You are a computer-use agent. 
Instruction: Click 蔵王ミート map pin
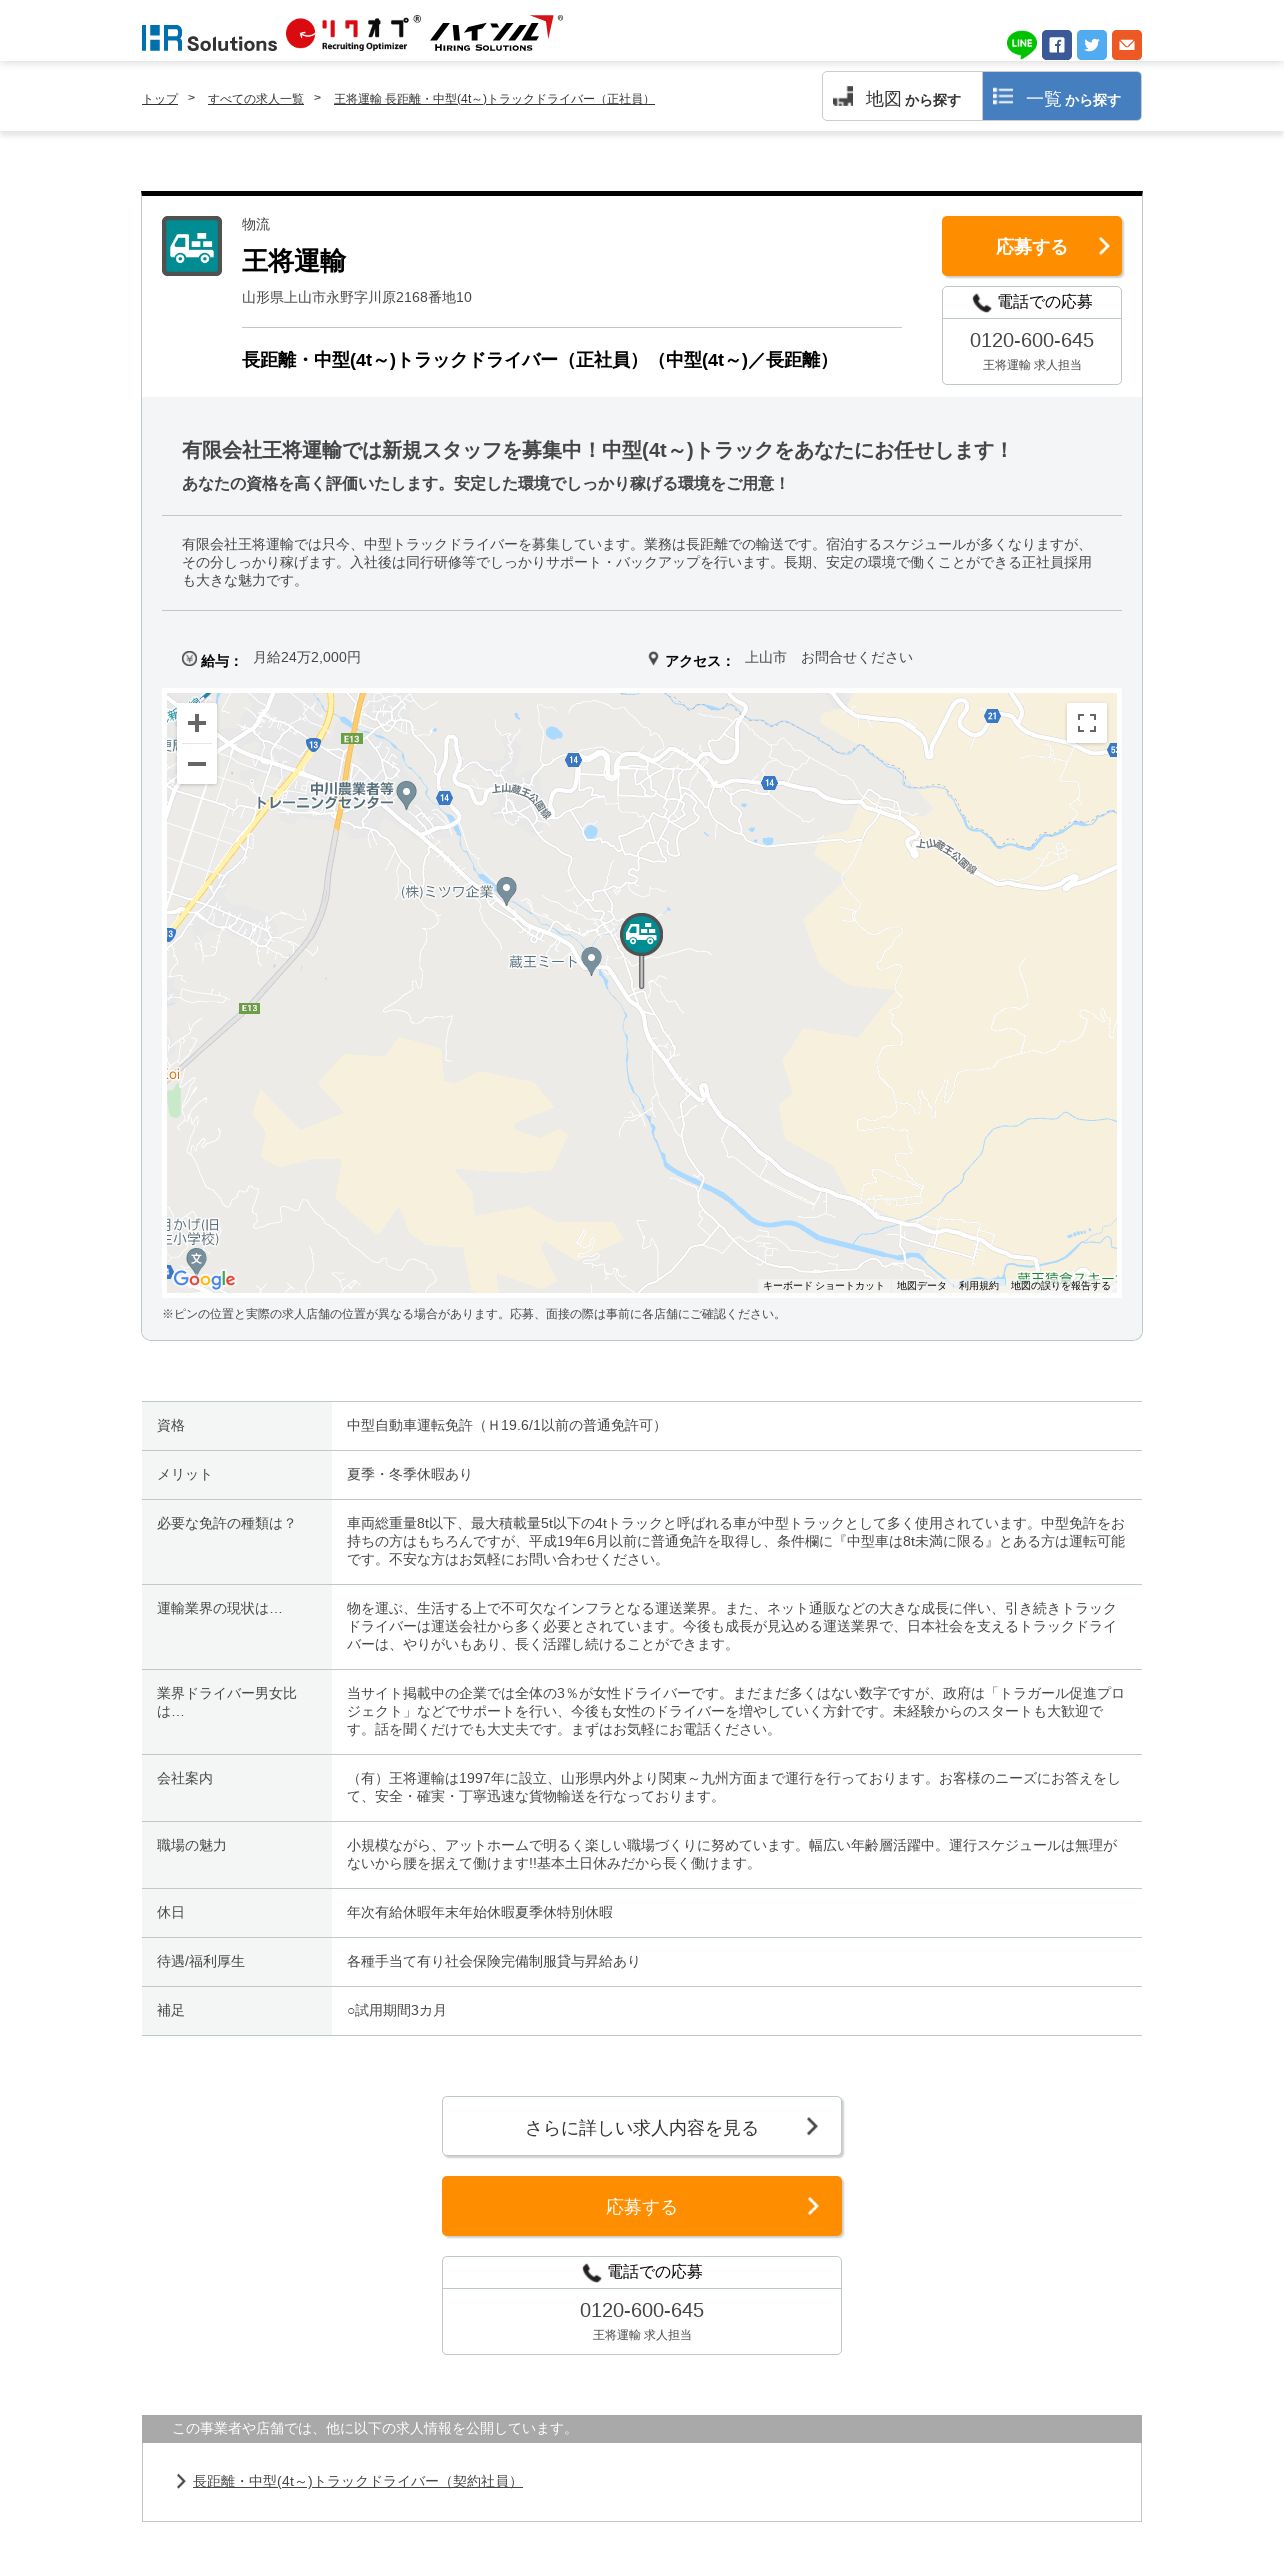(x=591, y=960)
